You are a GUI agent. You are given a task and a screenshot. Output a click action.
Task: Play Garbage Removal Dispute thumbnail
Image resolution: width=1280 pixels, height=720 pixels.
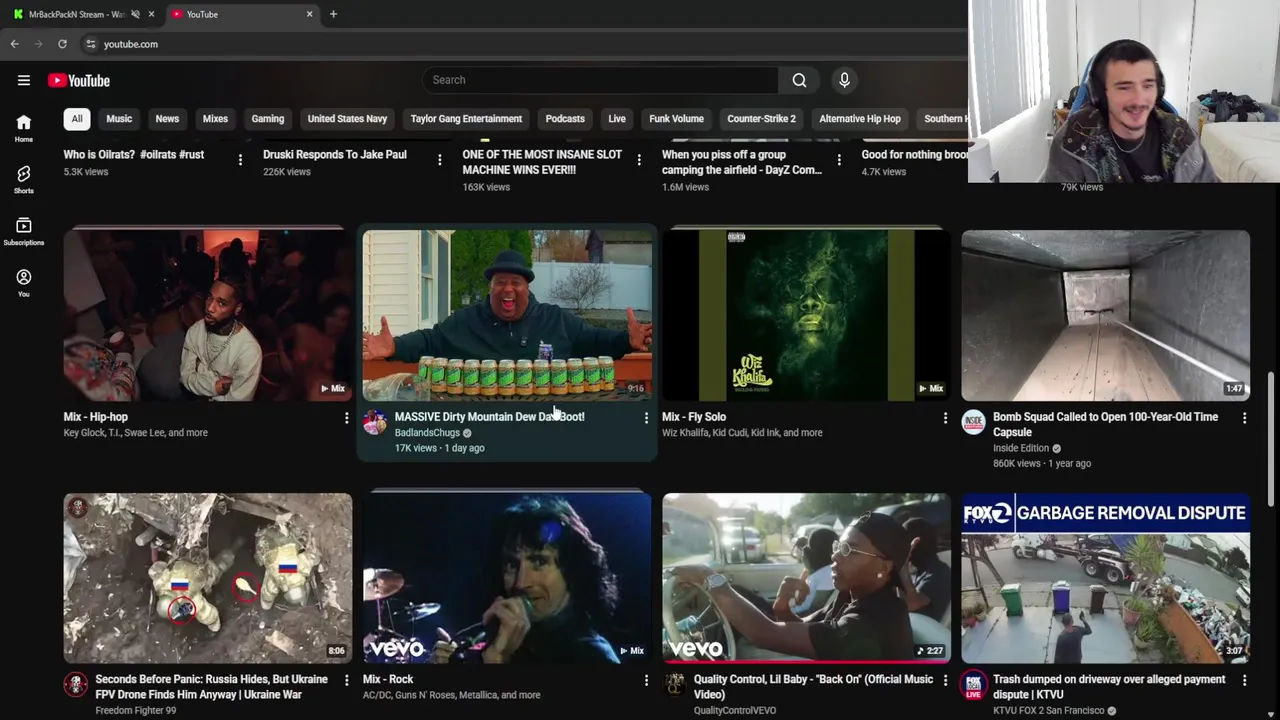1105,578
